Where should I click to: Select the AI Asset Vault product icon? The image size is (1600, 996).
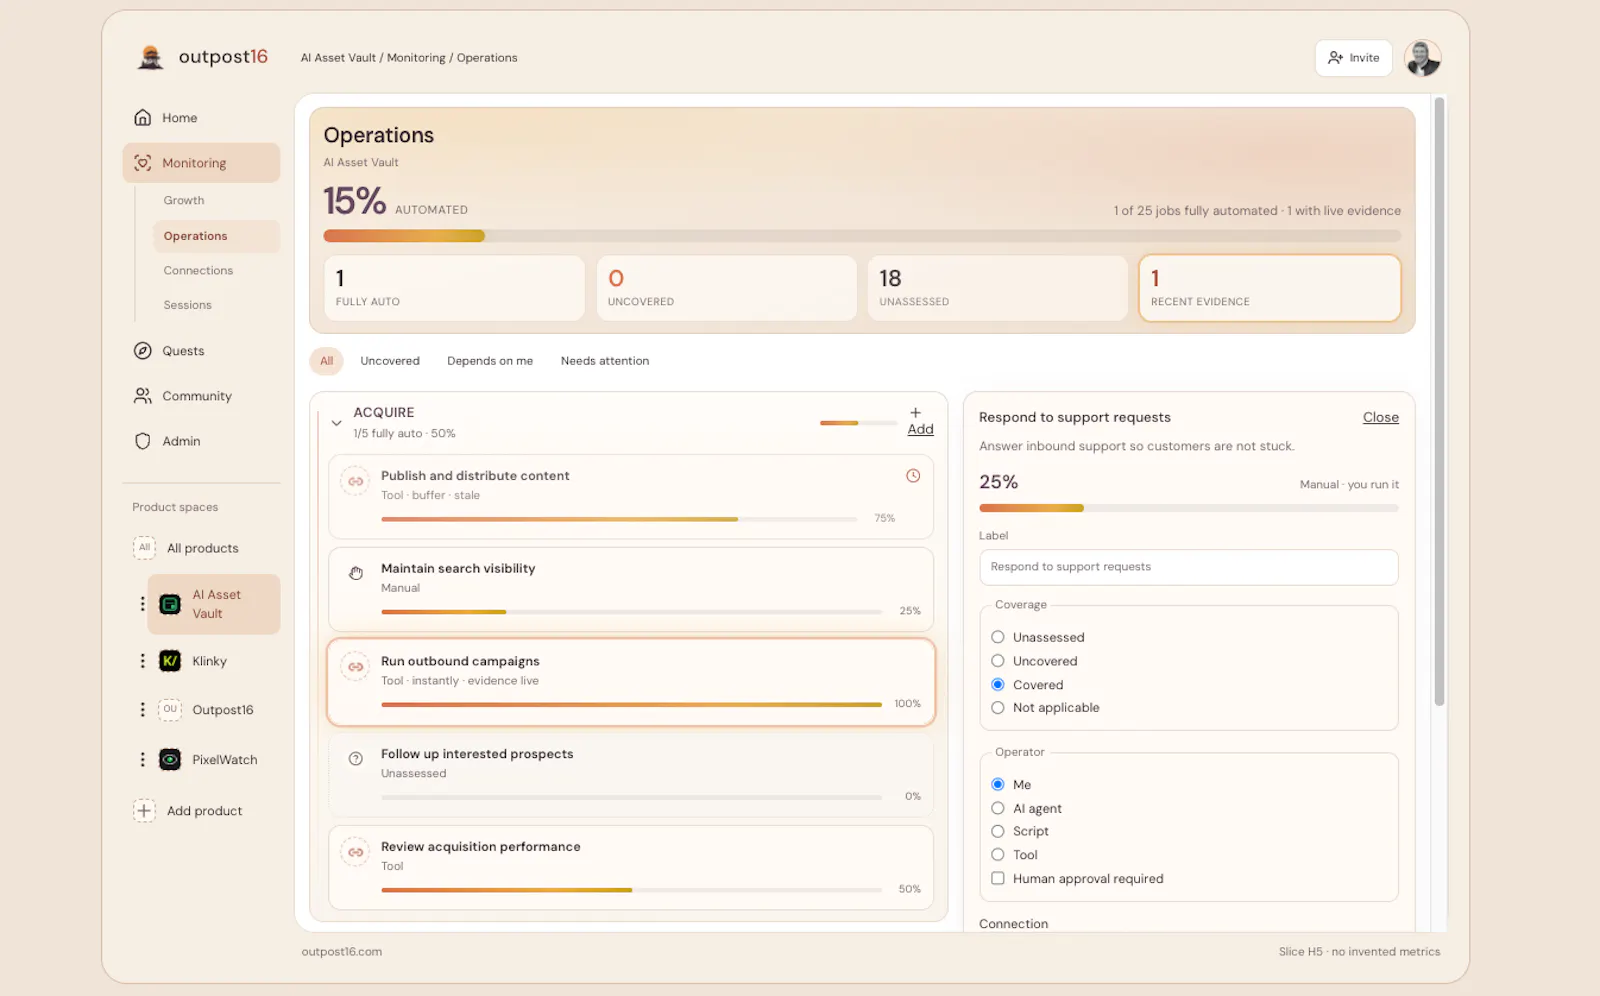(x=170, y=603)
